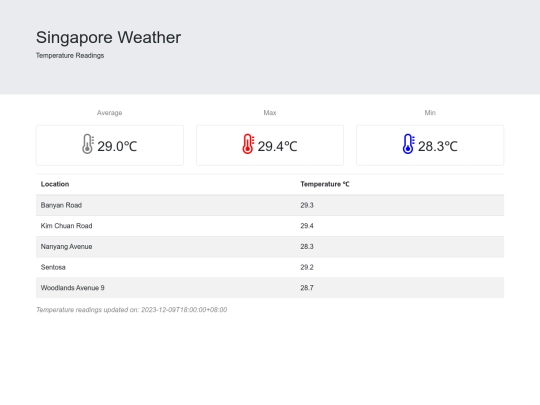This screenshot has width=540, height=405.
Task: Click the Singapore Weather heading
Action: tap(108, 37)
